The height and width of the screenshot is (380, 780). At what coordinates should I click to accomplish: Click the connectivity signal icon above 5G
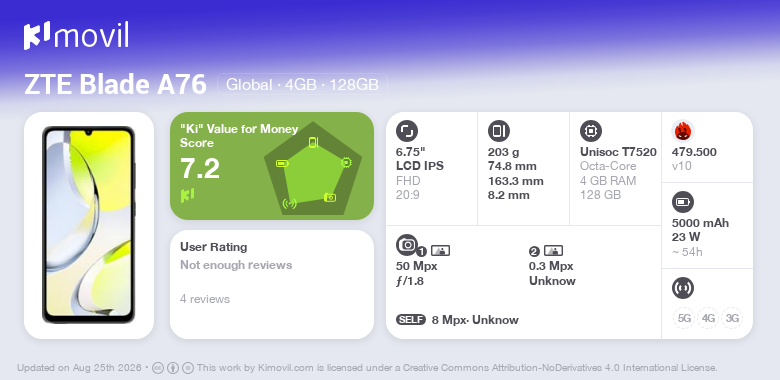click(682, 288)
